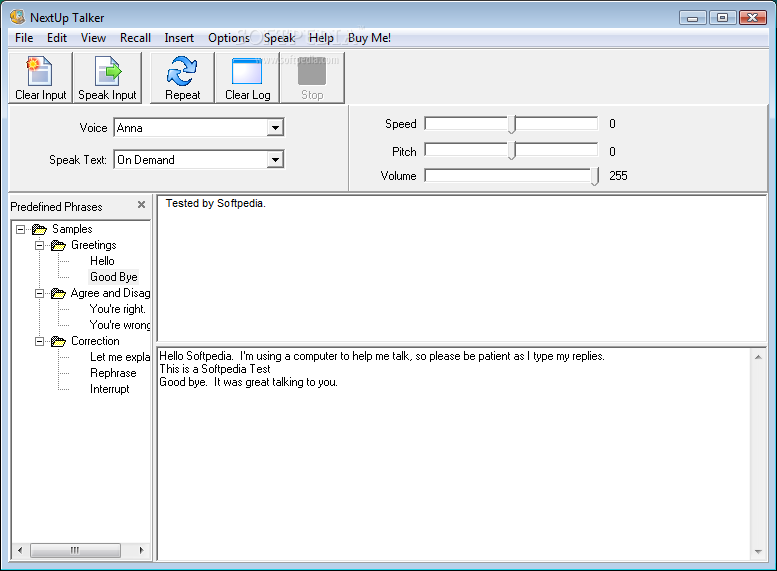The image size is (777, 571).
Task: Click the phrases panel left scroll arrow
Action: pos(20,550)
